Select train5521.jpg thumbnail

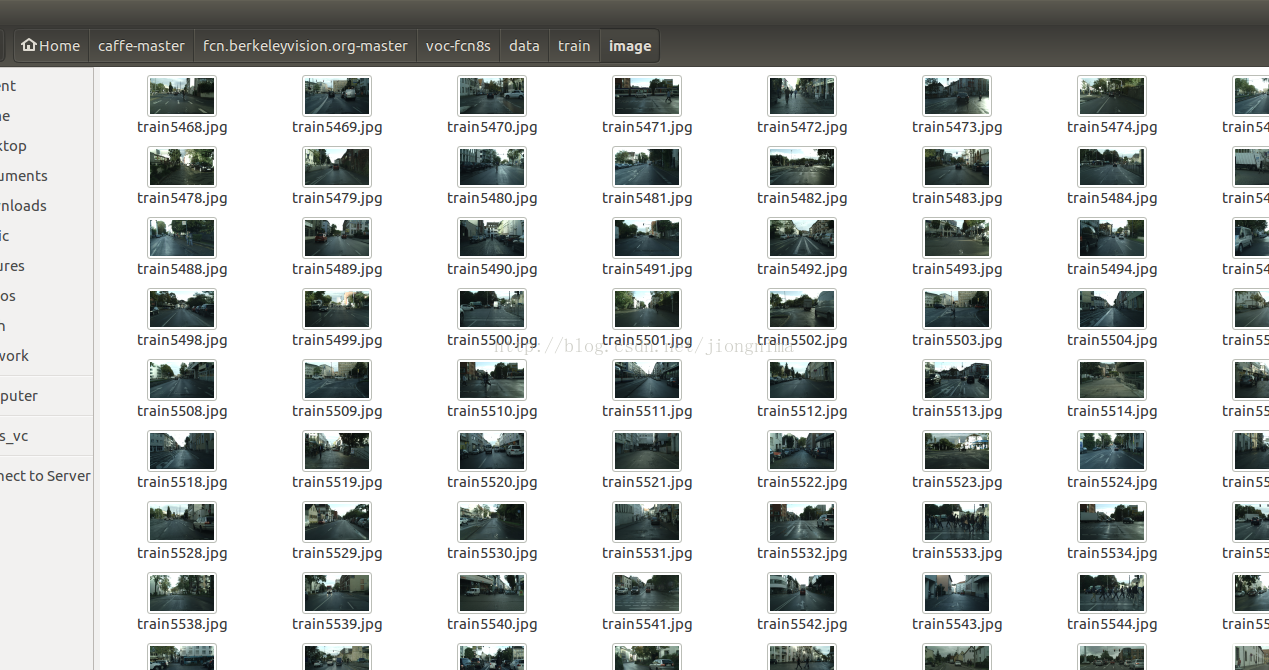pyautogui.click(x=647, y=451)
